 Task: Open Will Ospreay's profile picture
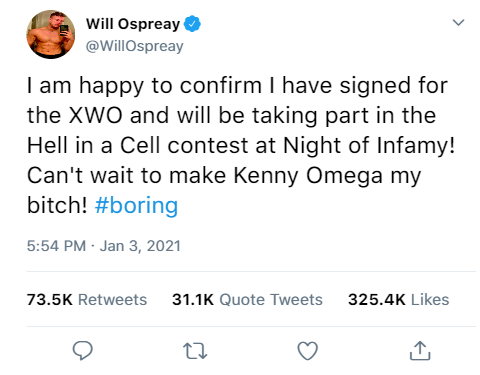click(x=51, y=34)
